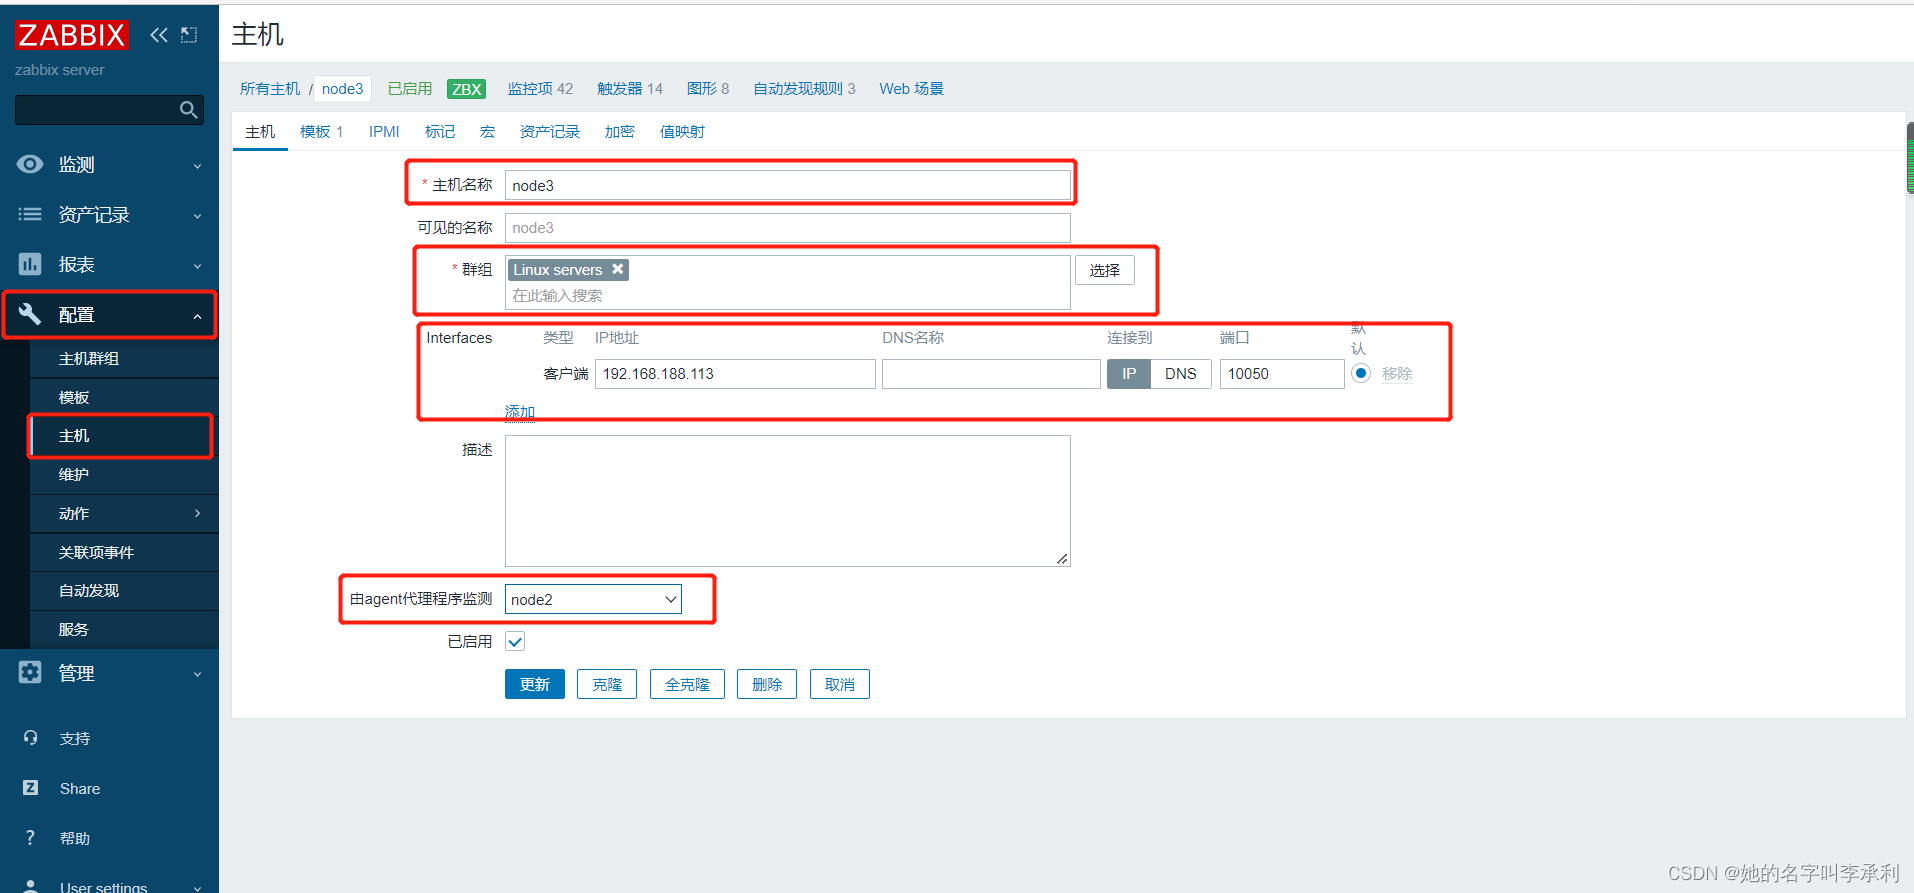Expand the User settings chevron
The height and width of the screenshot is (893, 1914).
click(197, 888)
